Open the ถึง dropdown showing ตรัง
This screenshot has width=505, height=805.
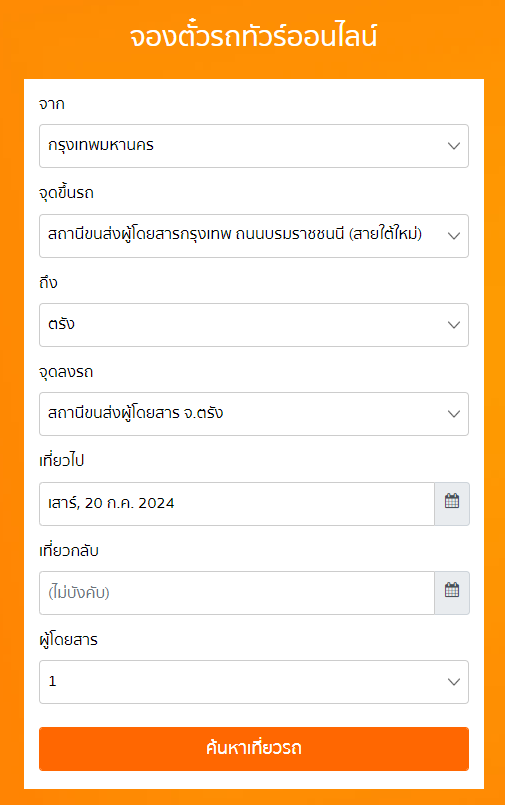tap(254, 324)
